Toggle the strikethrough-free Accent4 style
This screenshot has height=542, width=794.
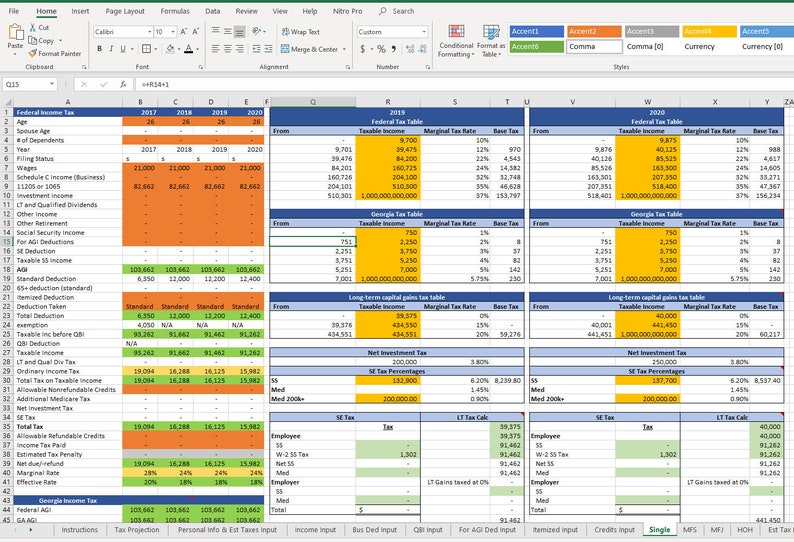tap(709, 31)
